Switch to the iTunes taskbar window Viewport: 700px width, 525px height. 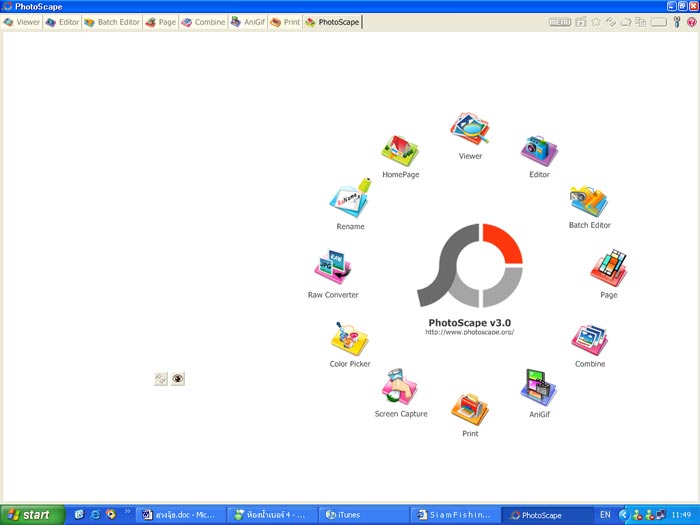pos(363,515)
